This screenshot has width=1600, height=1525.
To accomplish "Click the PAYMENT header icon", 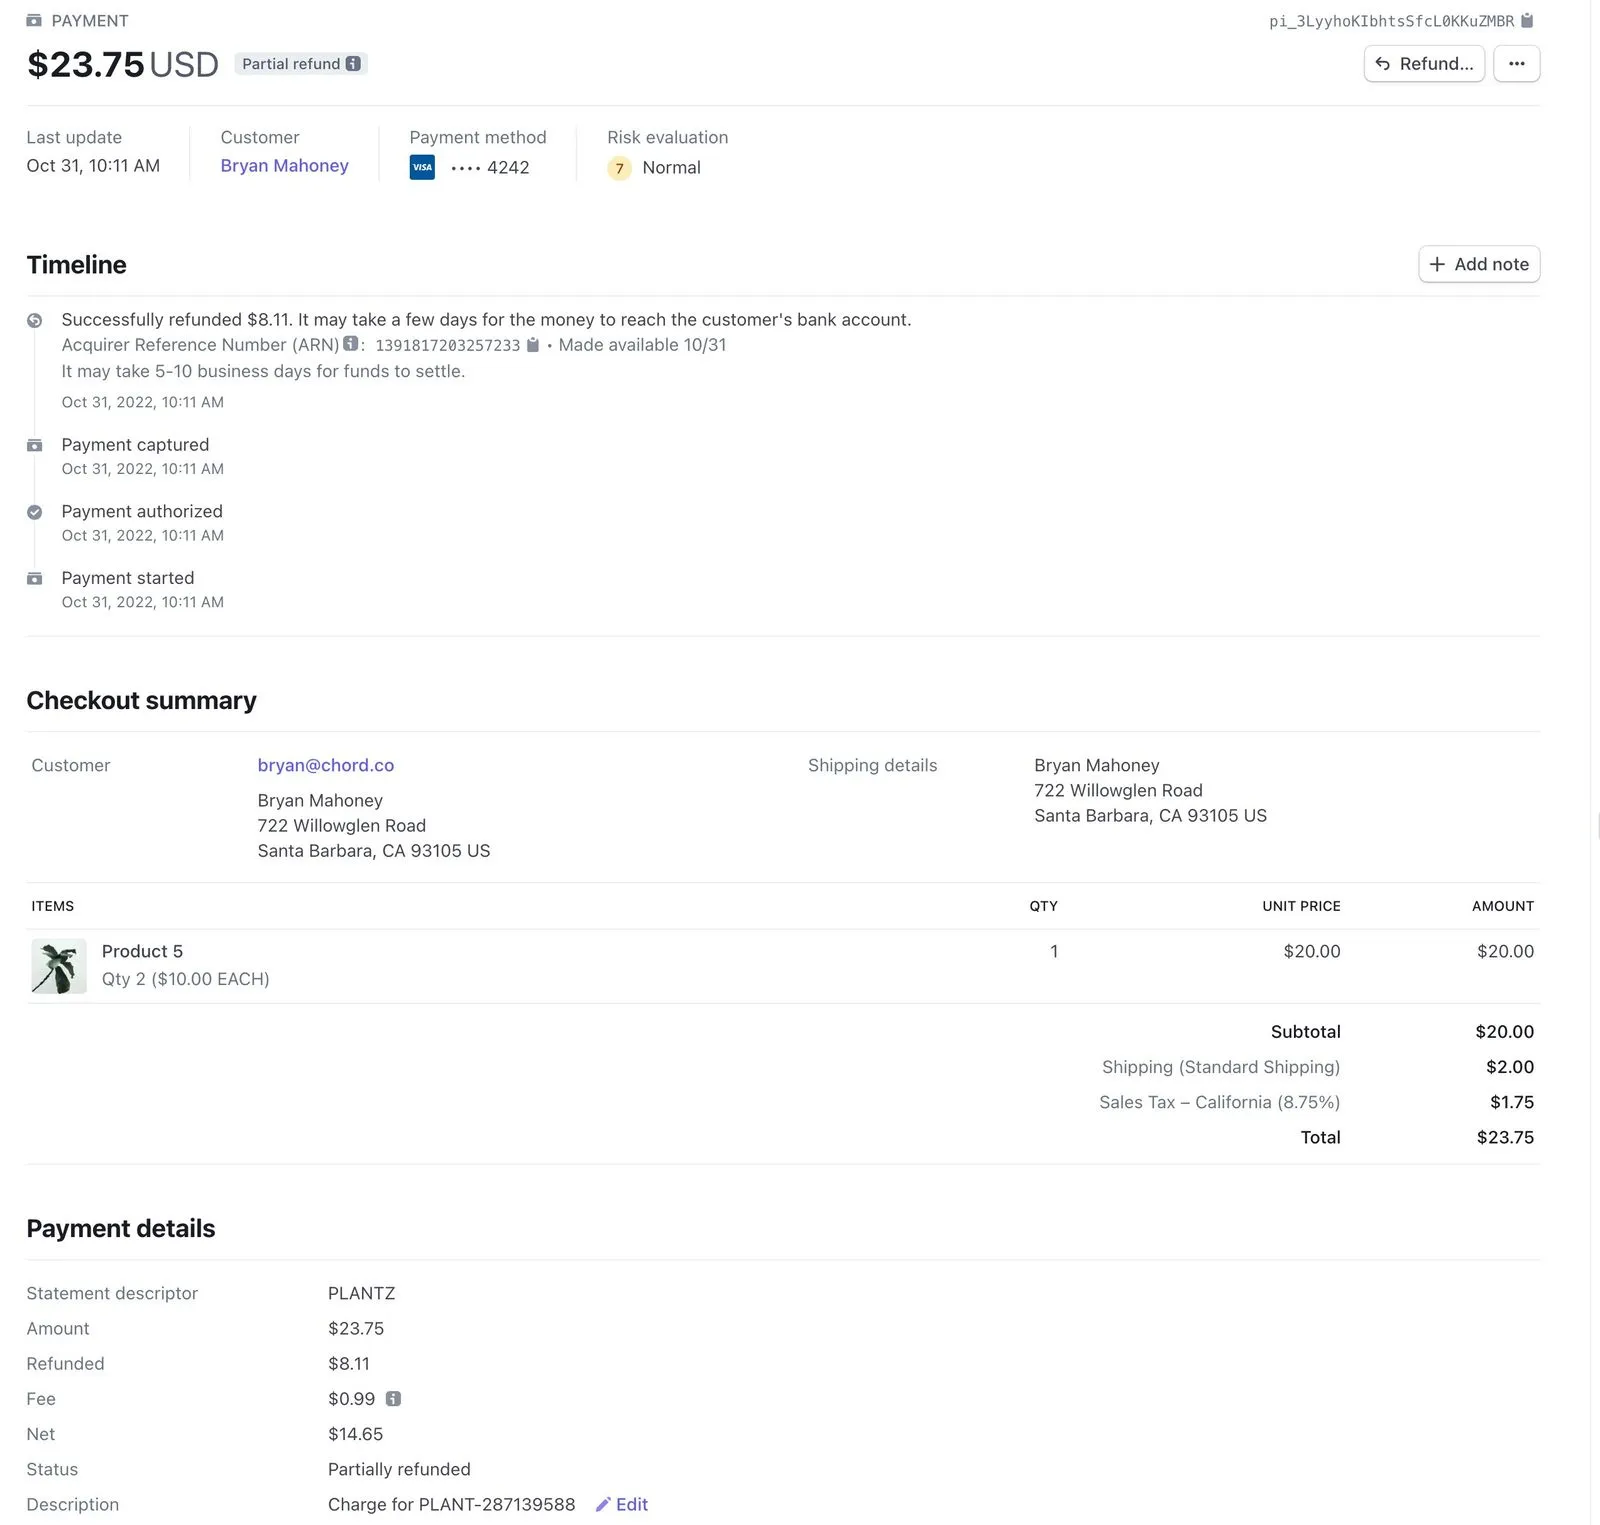I will pos(34,20).
